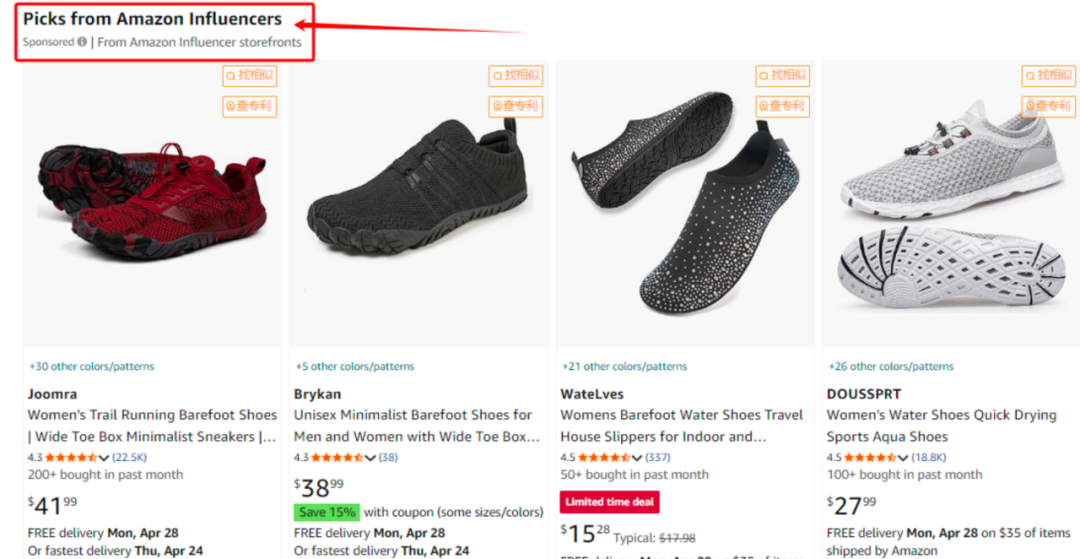Click 找相似 on the DOUSSPRT gray shoes

pos(1048,75)
